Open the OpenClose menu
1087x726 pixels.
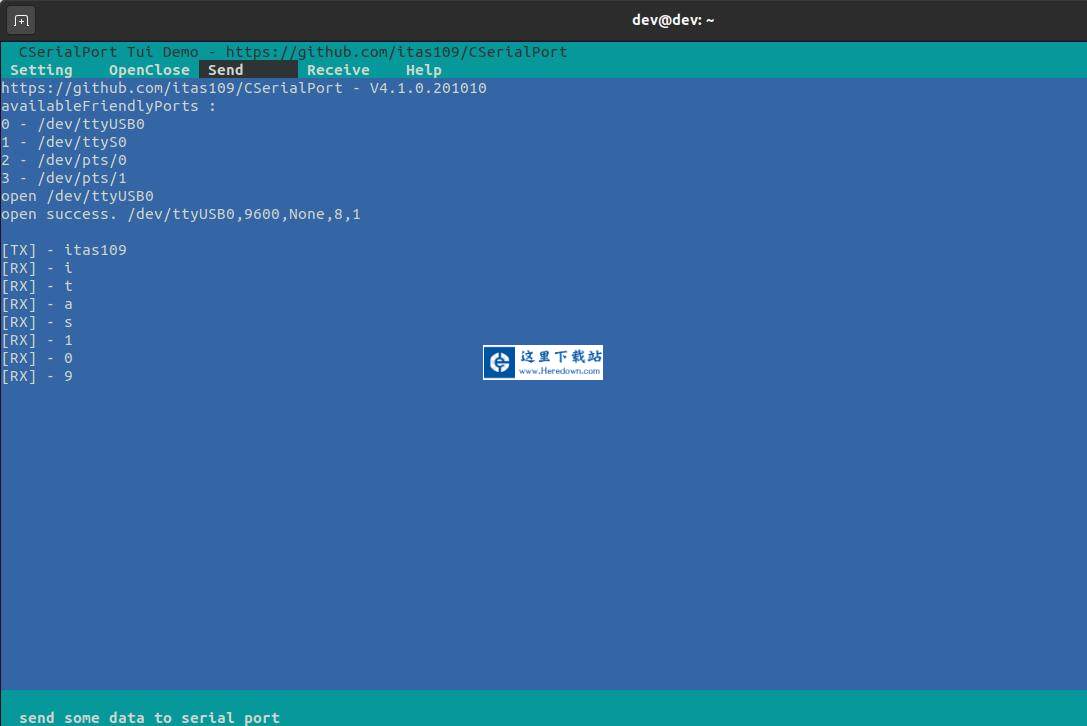coord(149,70)
